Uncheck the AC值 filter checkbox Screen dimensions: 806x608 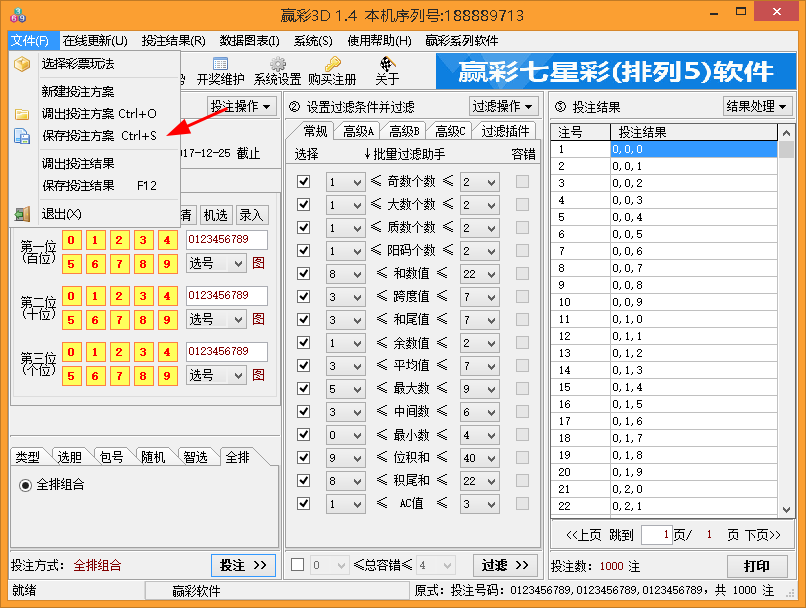304,503
